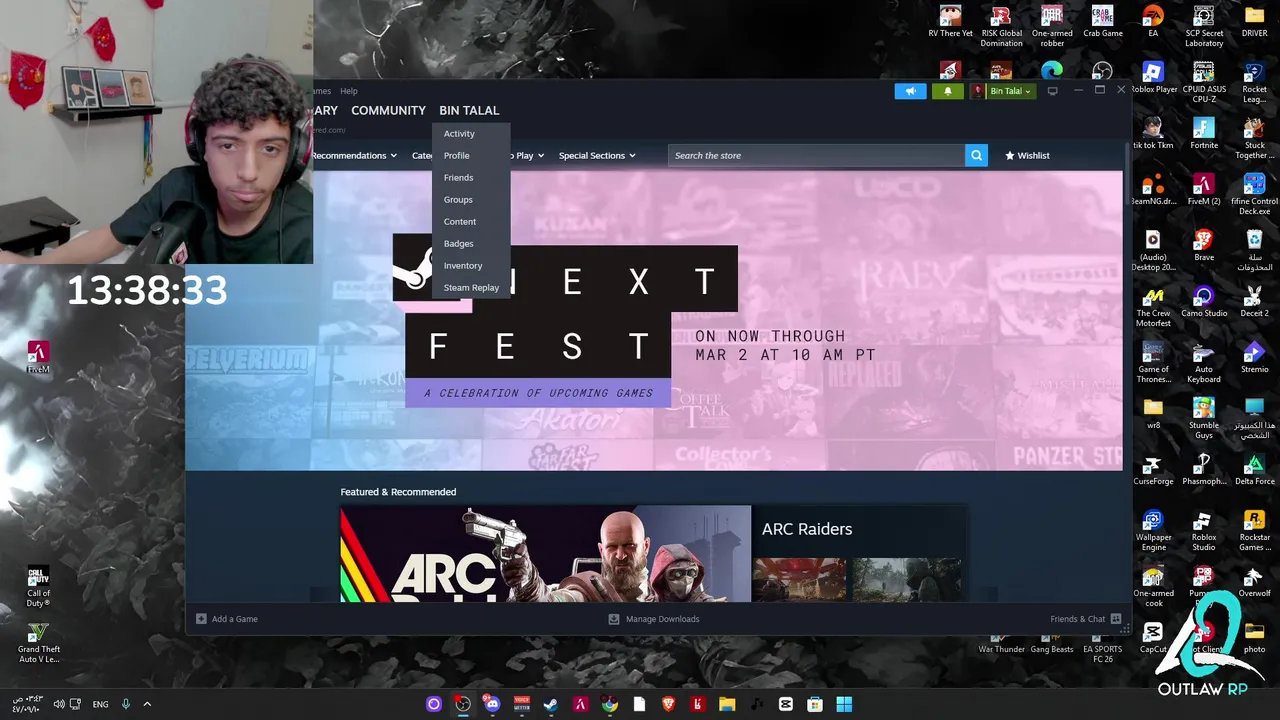
Task: Open the COMMUNITY tab in Steam
Action: tap(388, 110)
